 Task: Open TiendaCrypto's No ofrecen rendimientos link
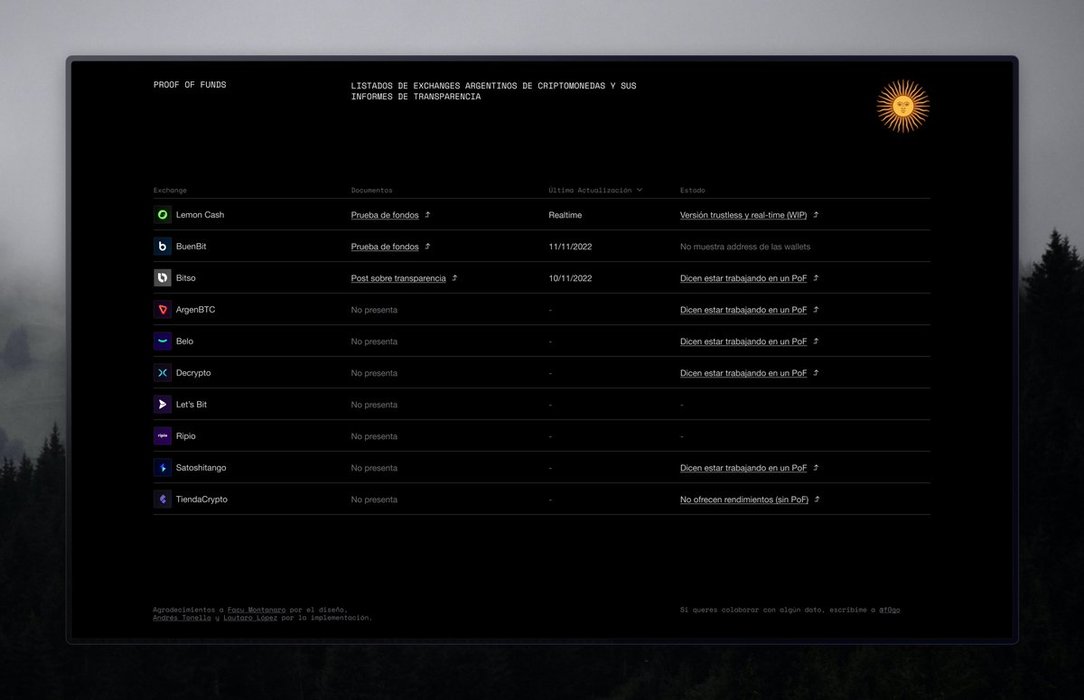744,499
